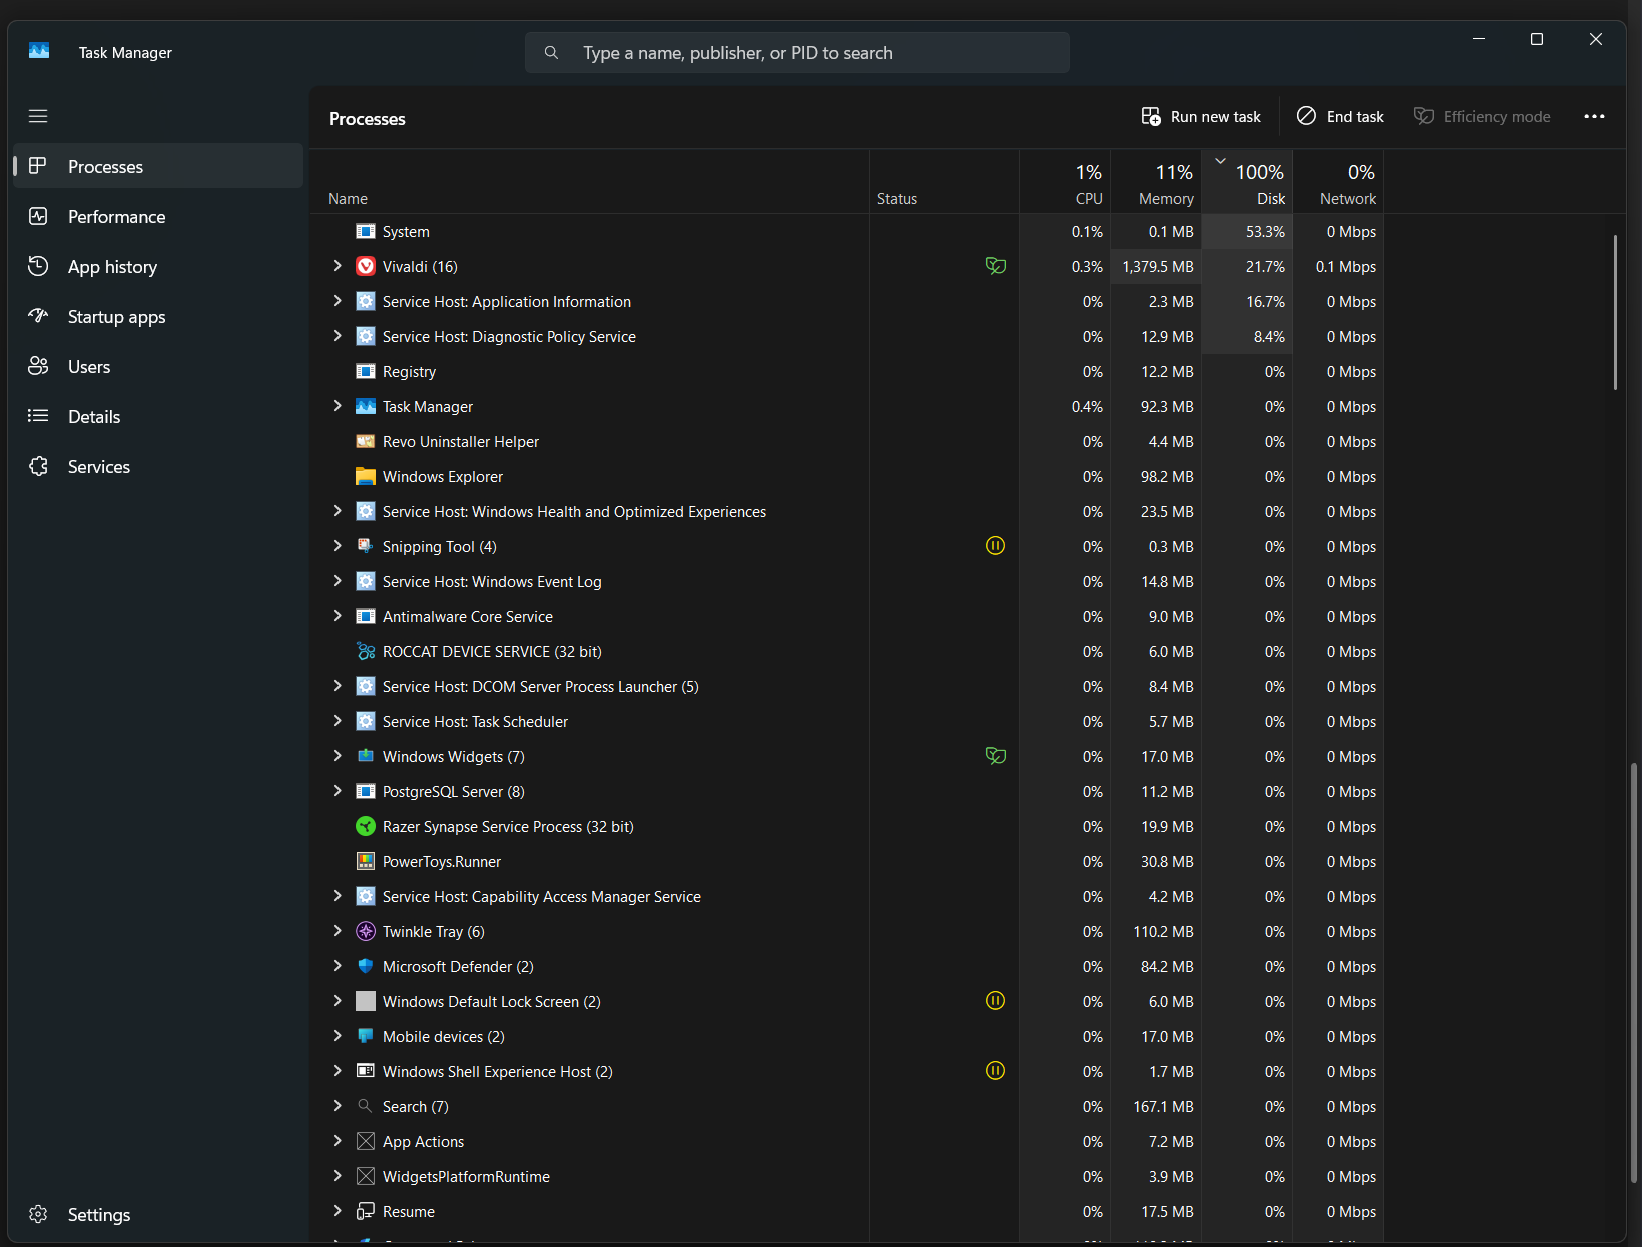Click the PostgreSQL Server process icon
Image resolution: width=1642 pixels, height=1247 pixels.
(x=366, y=791)
